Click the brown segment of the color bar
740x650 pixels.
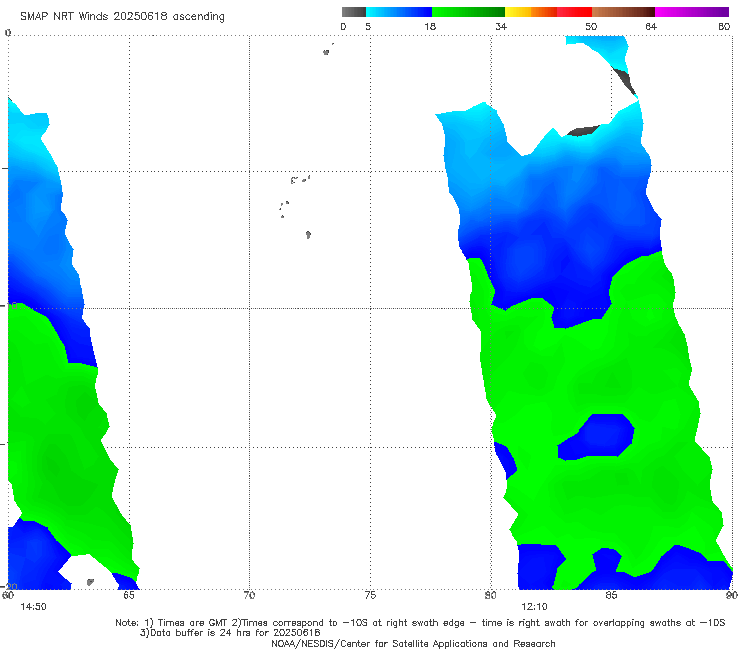(623, 12)
